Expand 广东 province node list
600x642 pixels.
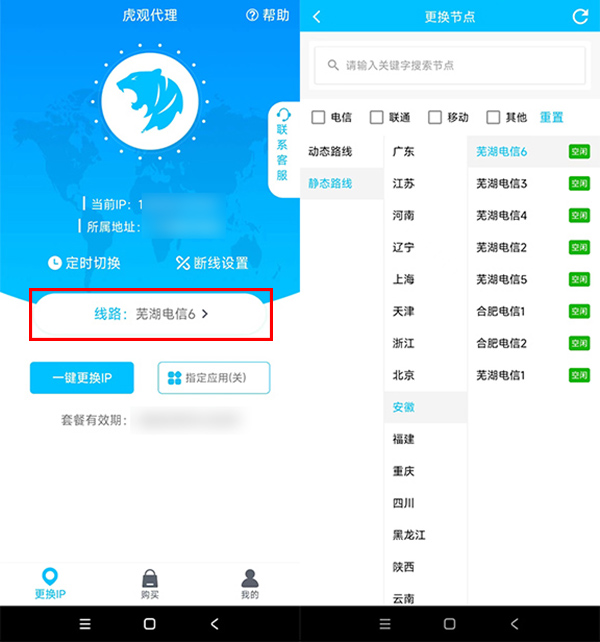(404, 152)
